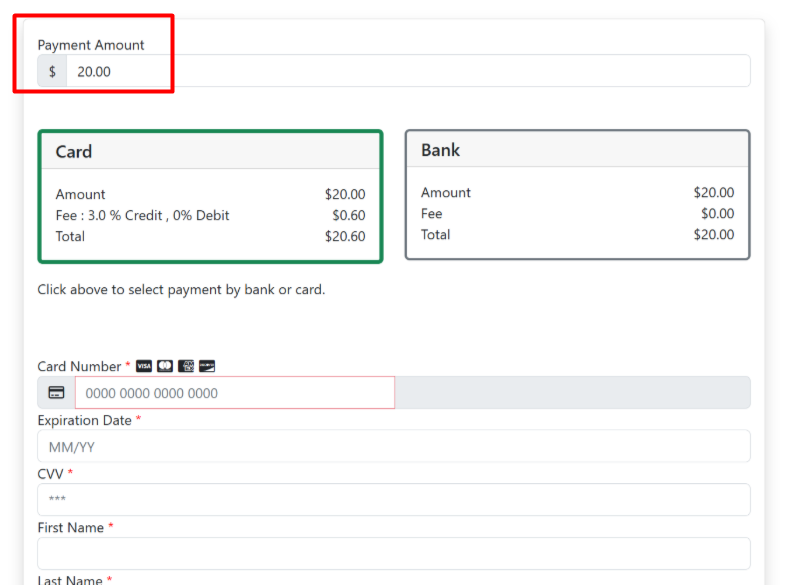Click the CVV label
The width and height of the screenshot is (793, 585).
pyautogui.click(x=50, y=474)
